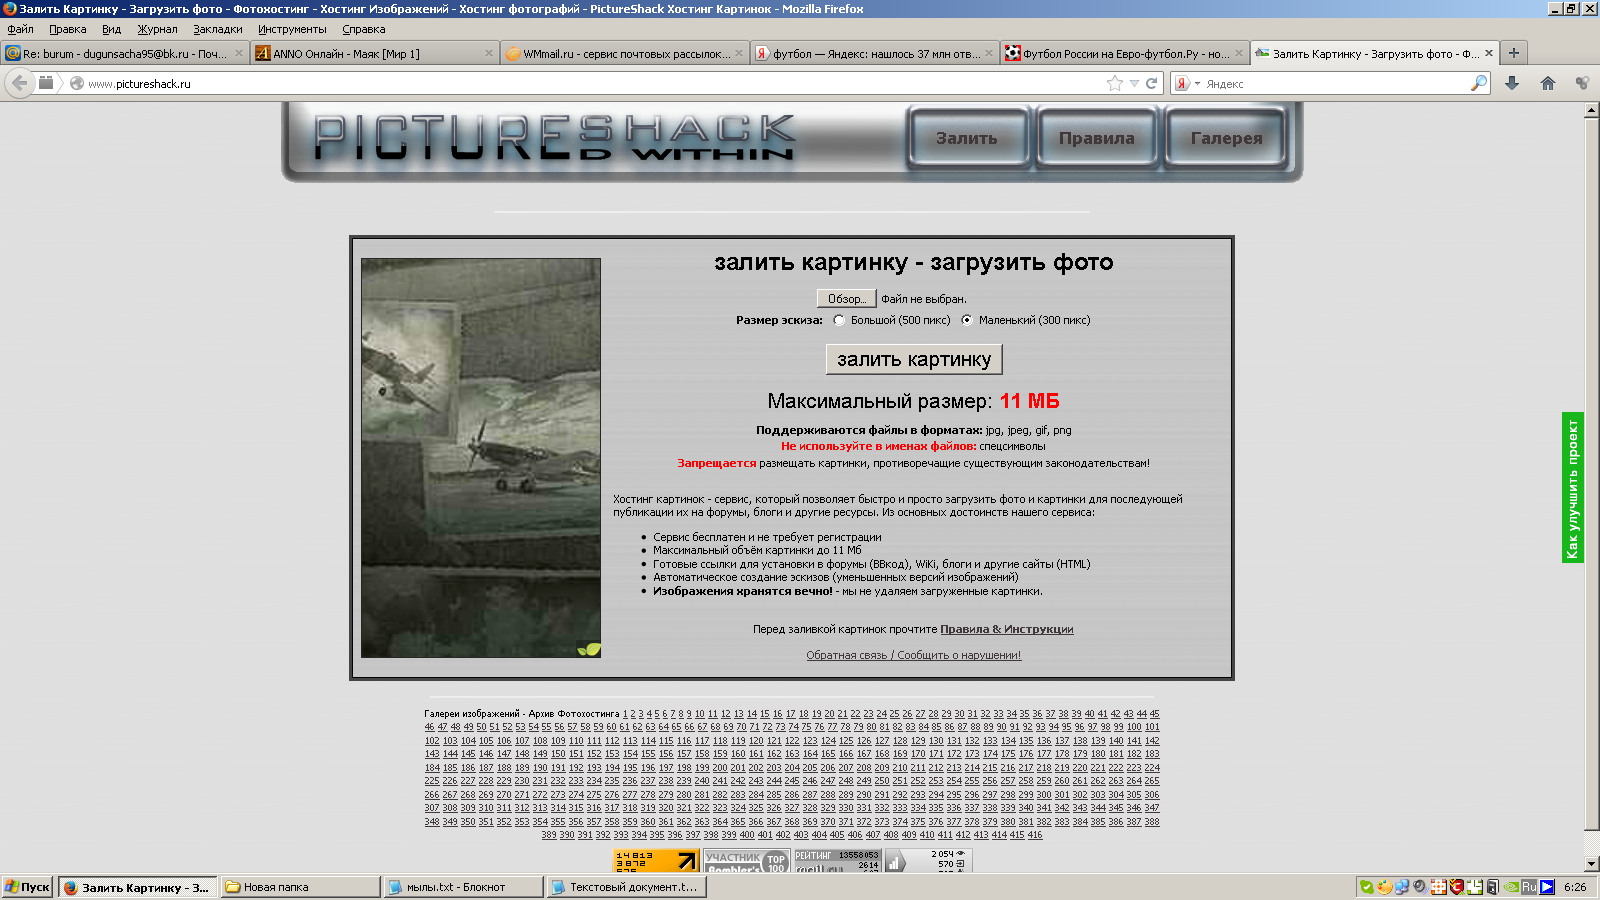This screenshot has height=900, width=1600.
Task: Switch keyboard language using the Ru indicator
Action: tap(1529, 887)
